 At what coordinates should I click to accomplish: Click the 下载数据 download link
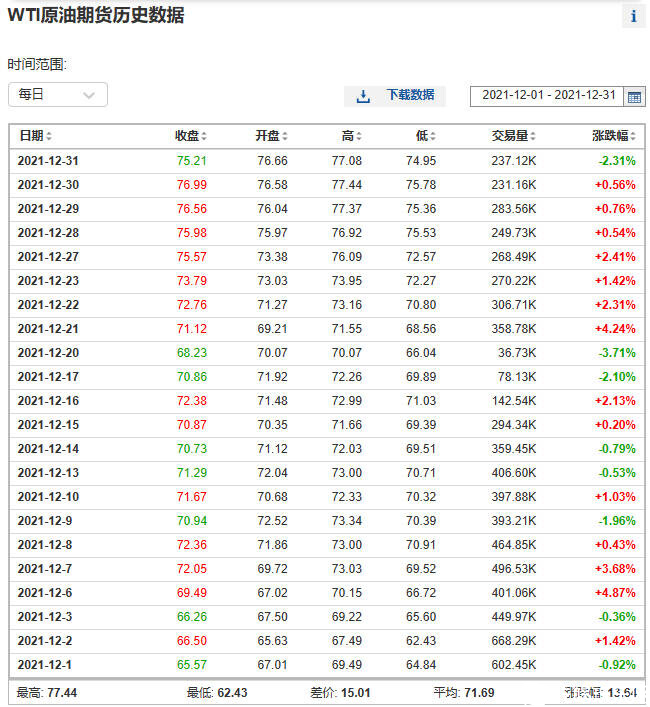tap(410, 95)
